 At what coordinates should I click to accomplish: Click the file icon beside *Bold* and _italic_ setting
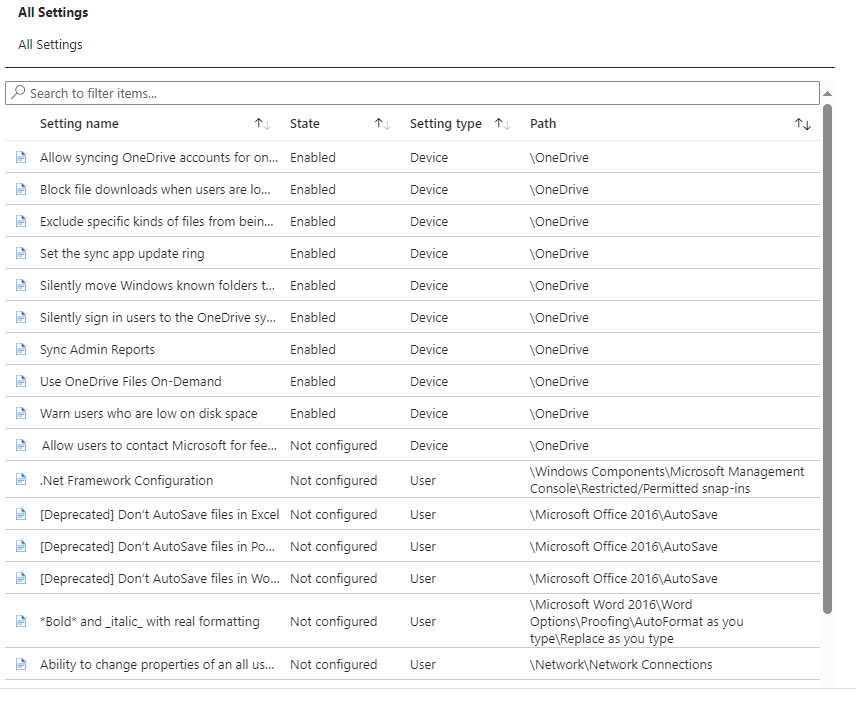21,622
